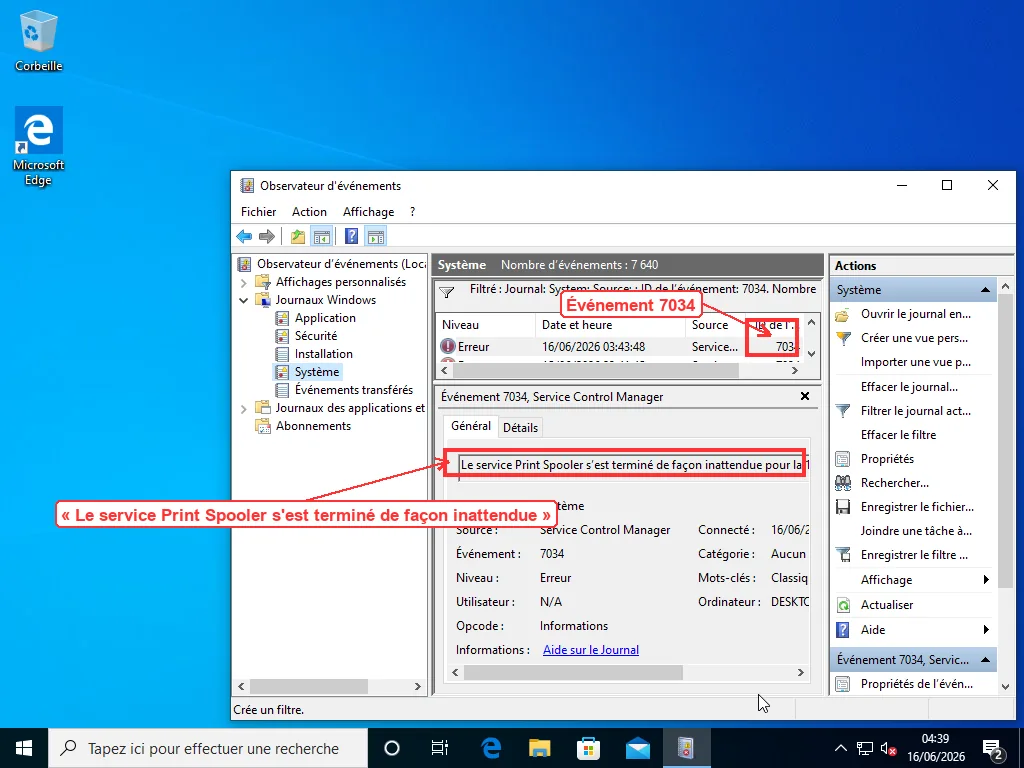Close the event preview pane
Image resolution: width=1024 pixels, height=768 pixels.
[x=805, y=396]
